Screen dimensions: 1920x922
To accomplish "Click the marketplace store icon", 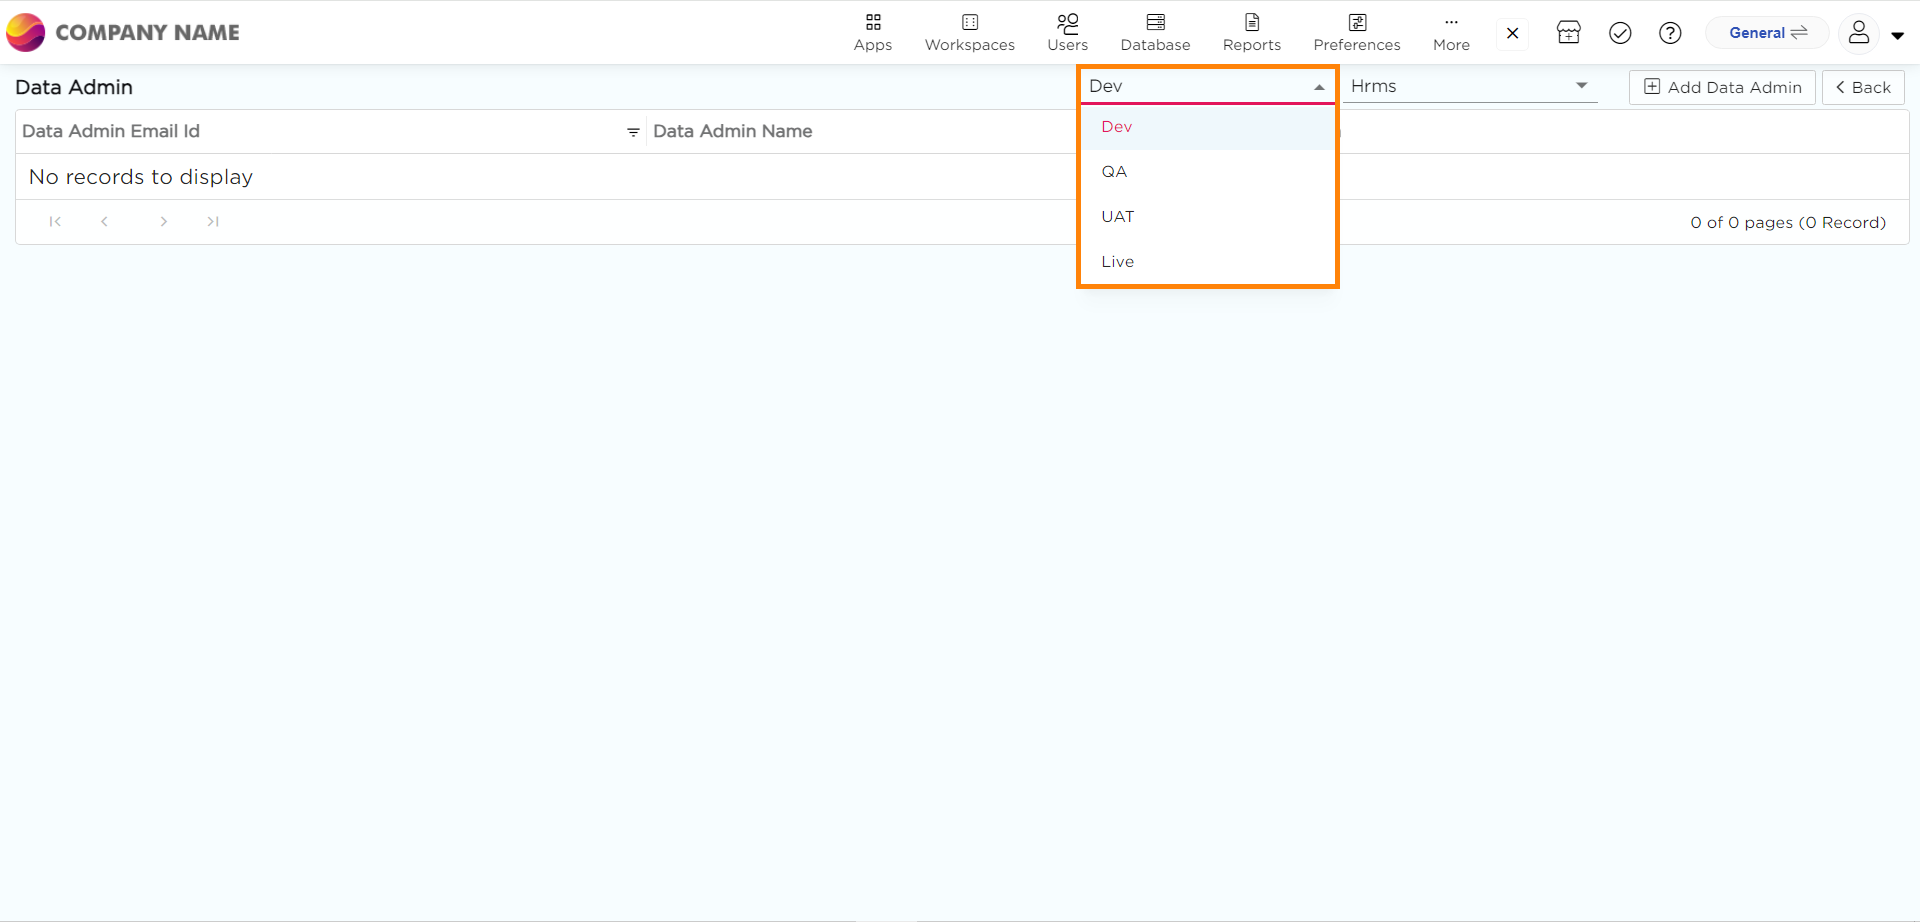I will pos(1568,33).
